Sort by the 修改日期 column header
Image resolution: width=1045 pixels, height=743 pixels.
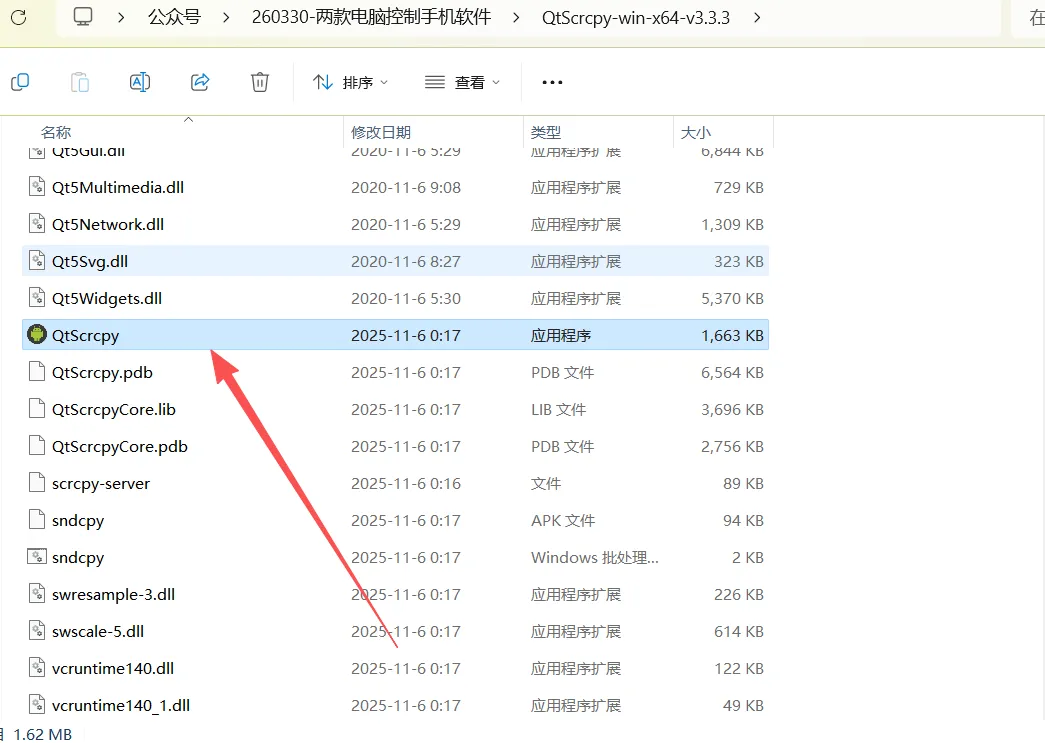381,133
